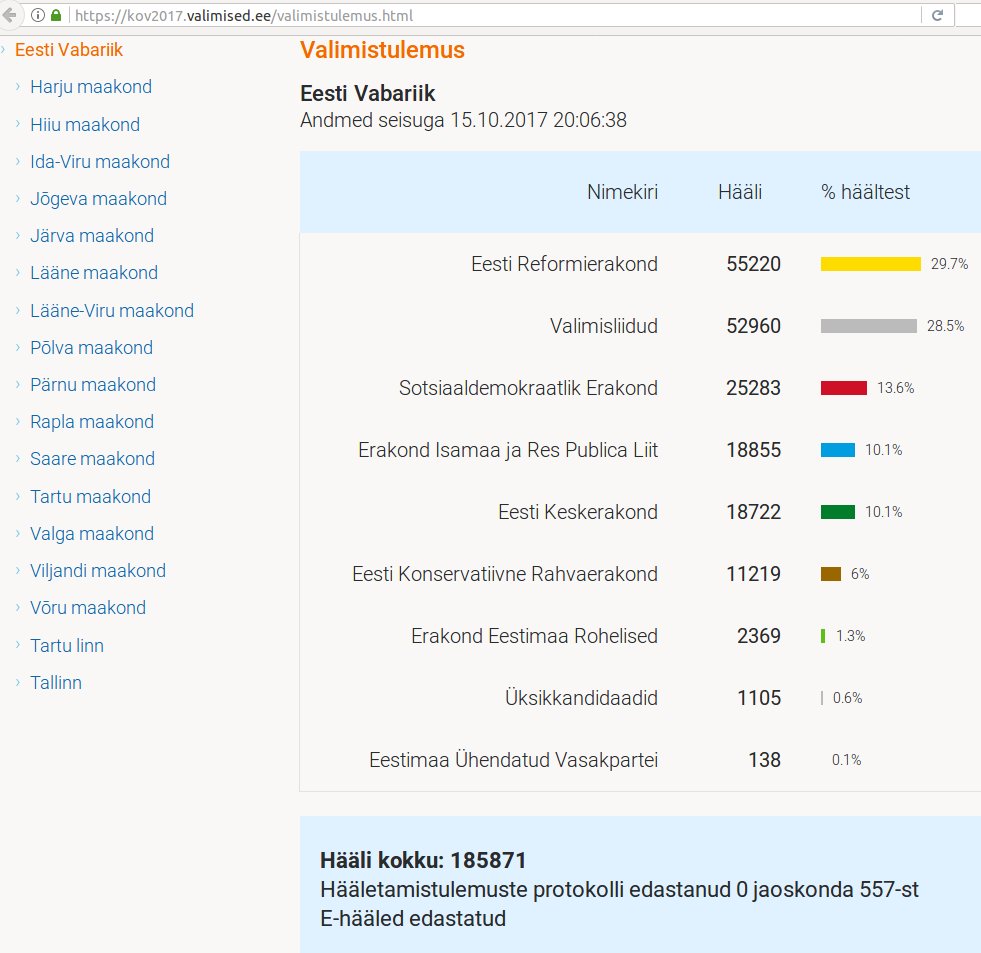Click Eesti Konservatiivne Rahvaerakond name
Image resolution: width=981 pixels, height=953 pixels.
click(x=505, y=574)
